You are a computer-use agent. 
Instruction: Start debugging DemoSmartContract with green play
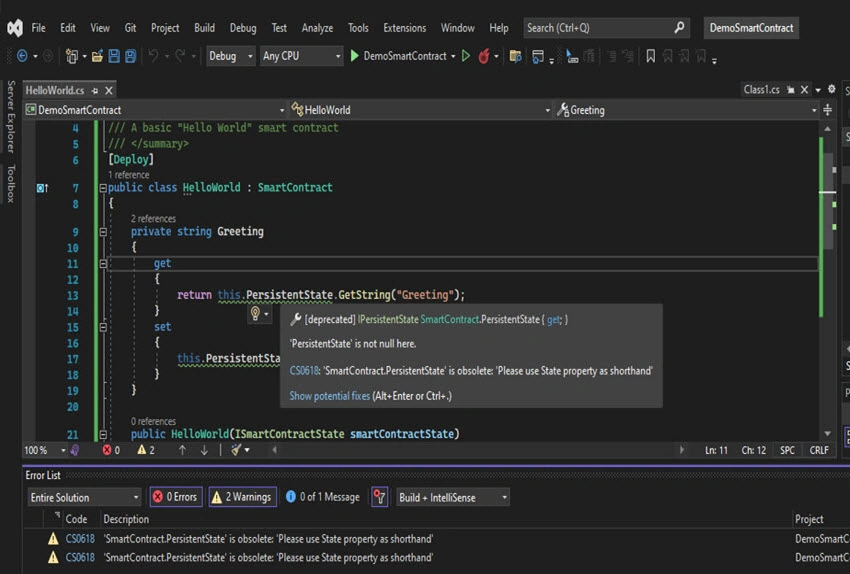click(x=355, y=56)
